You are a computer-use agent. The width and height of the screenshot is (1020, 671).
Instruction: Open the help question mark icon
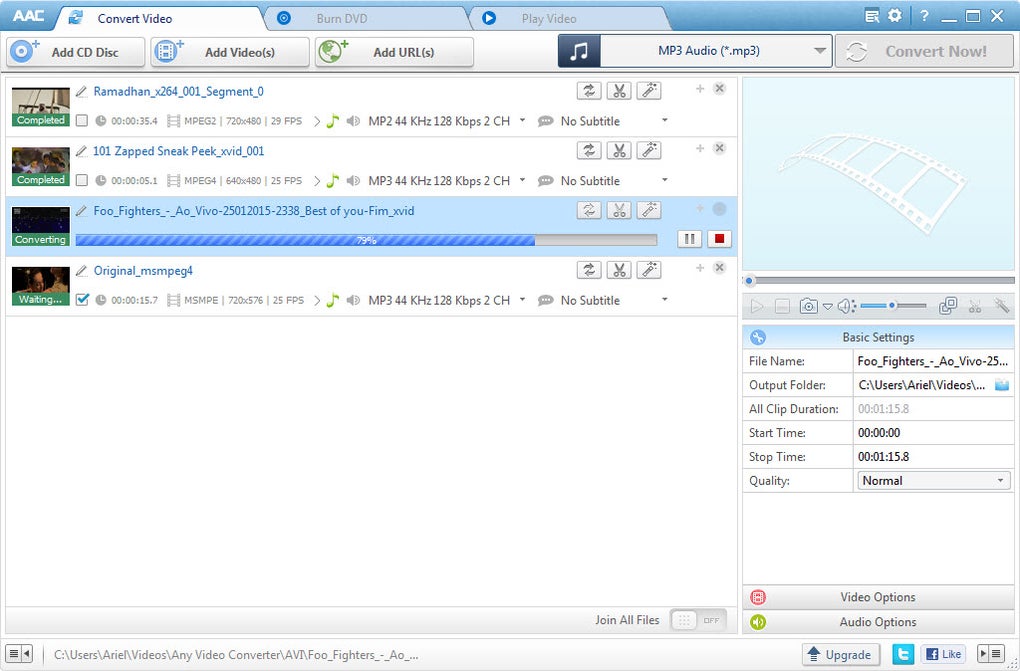coord(924,16)
